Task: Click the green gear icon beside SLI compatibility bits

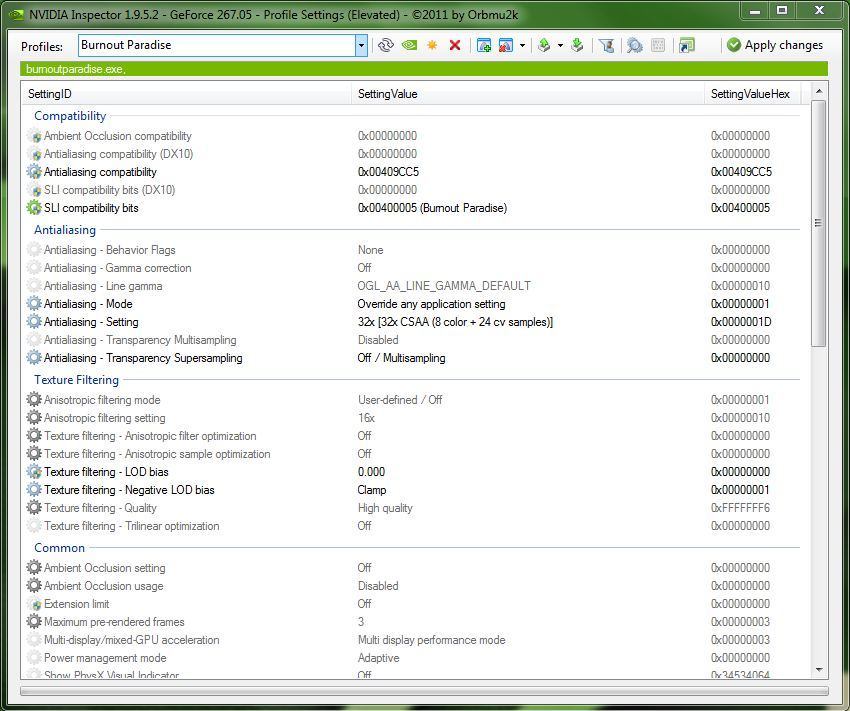Action: coord(34,208)
